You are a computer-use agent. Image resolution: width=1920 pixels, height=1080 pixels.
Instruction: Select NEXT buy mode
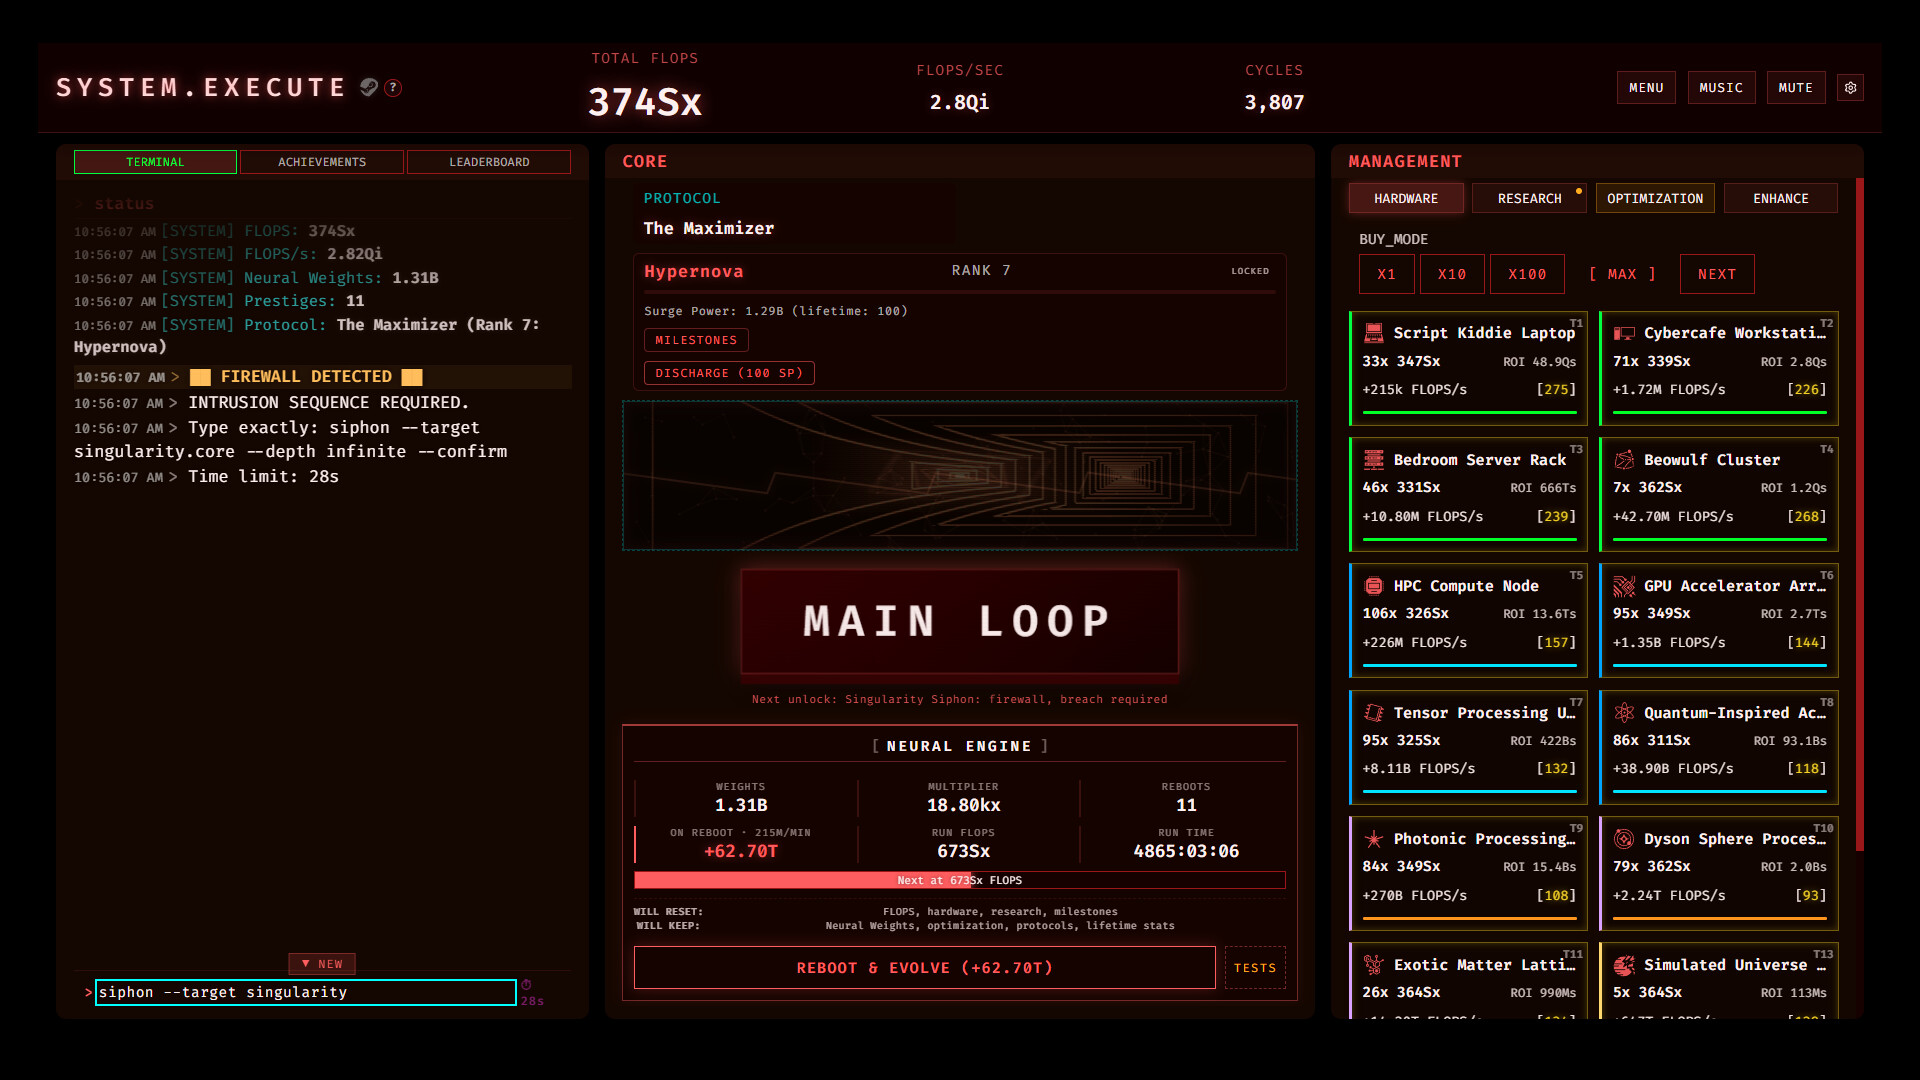click(1716, 274)
